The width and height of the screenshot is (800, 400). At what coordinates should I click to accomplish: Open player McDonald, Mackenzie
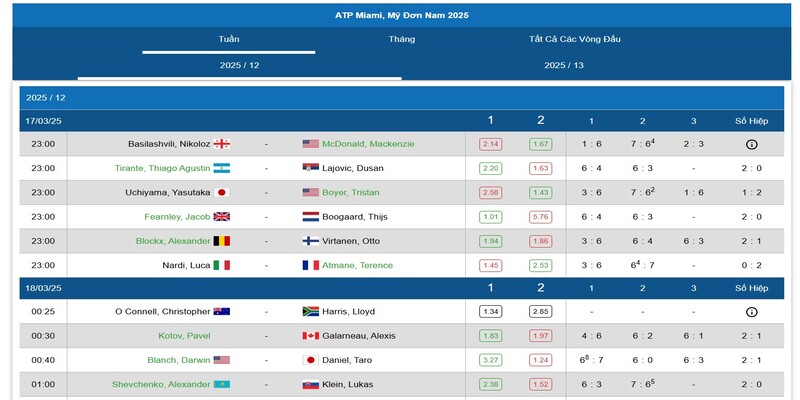click(368, 144)
